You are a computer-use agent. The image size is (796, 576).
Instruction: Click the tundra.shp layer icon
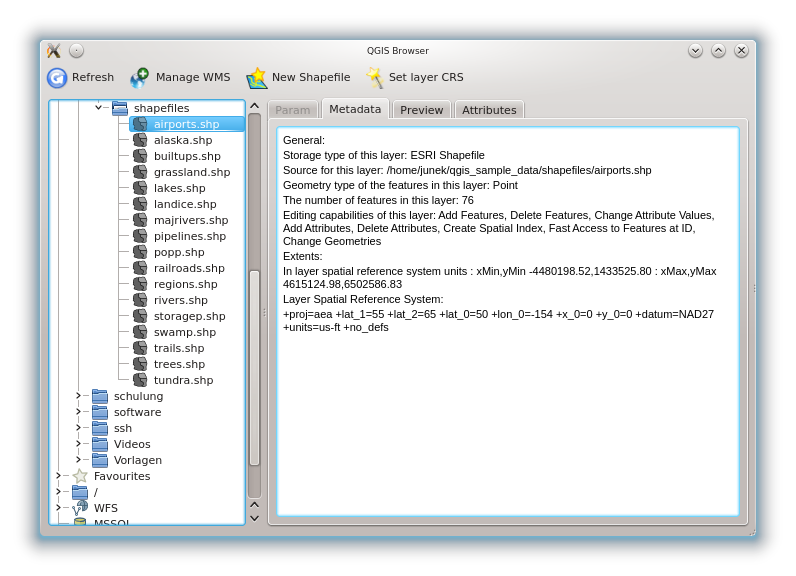[x=140, y=380]
